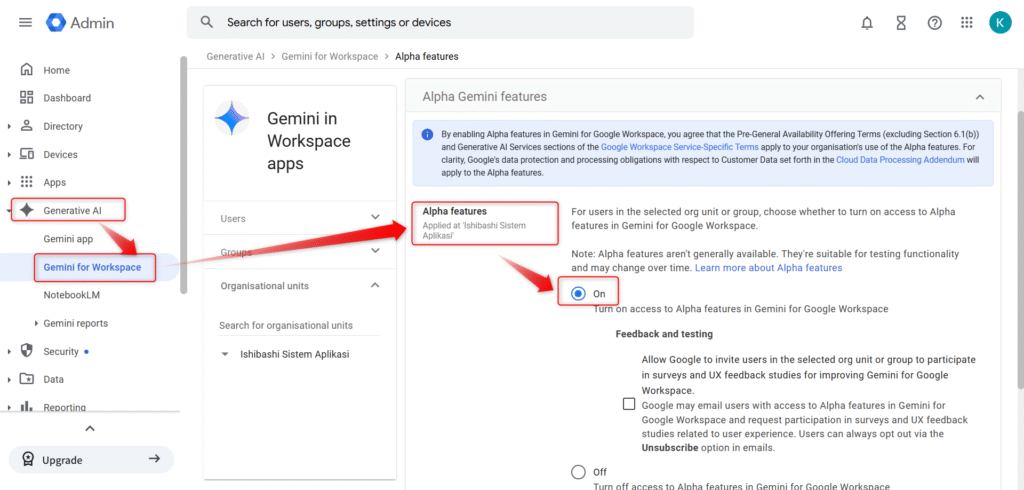Click the Home icon in sidebar

tap(27, 70)
